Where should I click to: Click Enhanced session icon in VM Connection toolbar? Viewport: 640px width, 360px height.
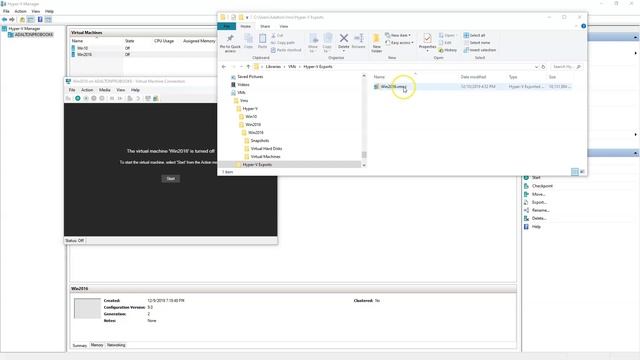(x=148, y=98)
